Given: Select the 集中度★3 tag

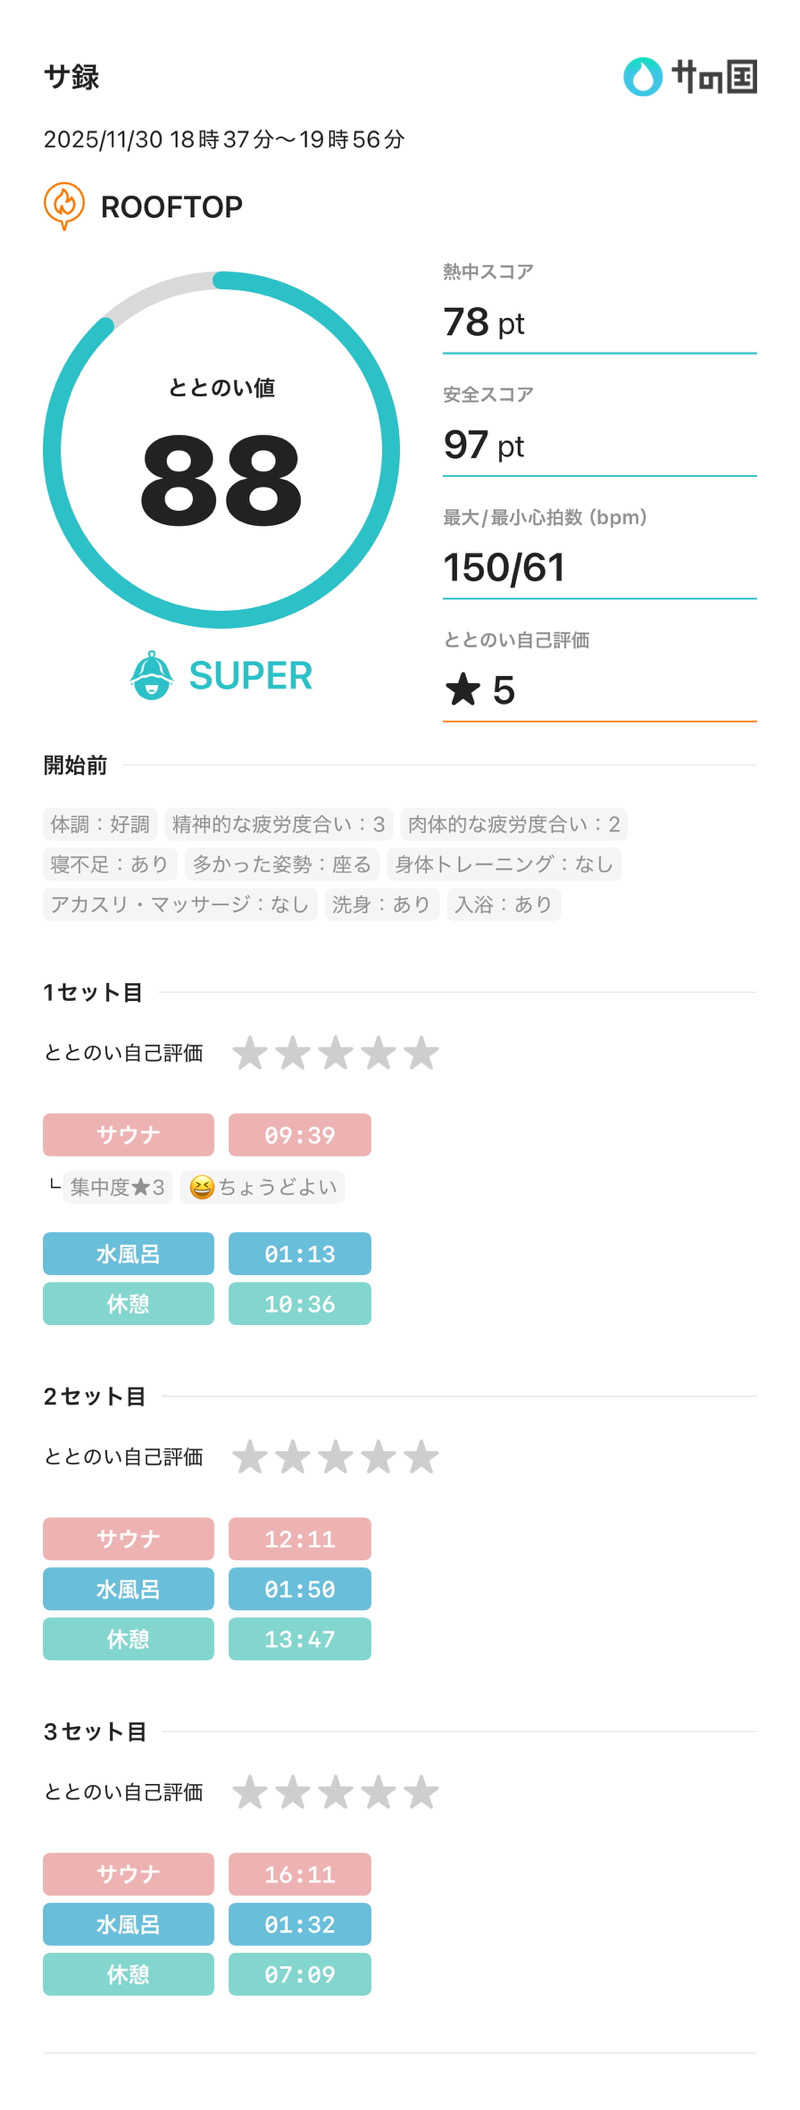Looking at the screenshot, I should pos(117,1187).
